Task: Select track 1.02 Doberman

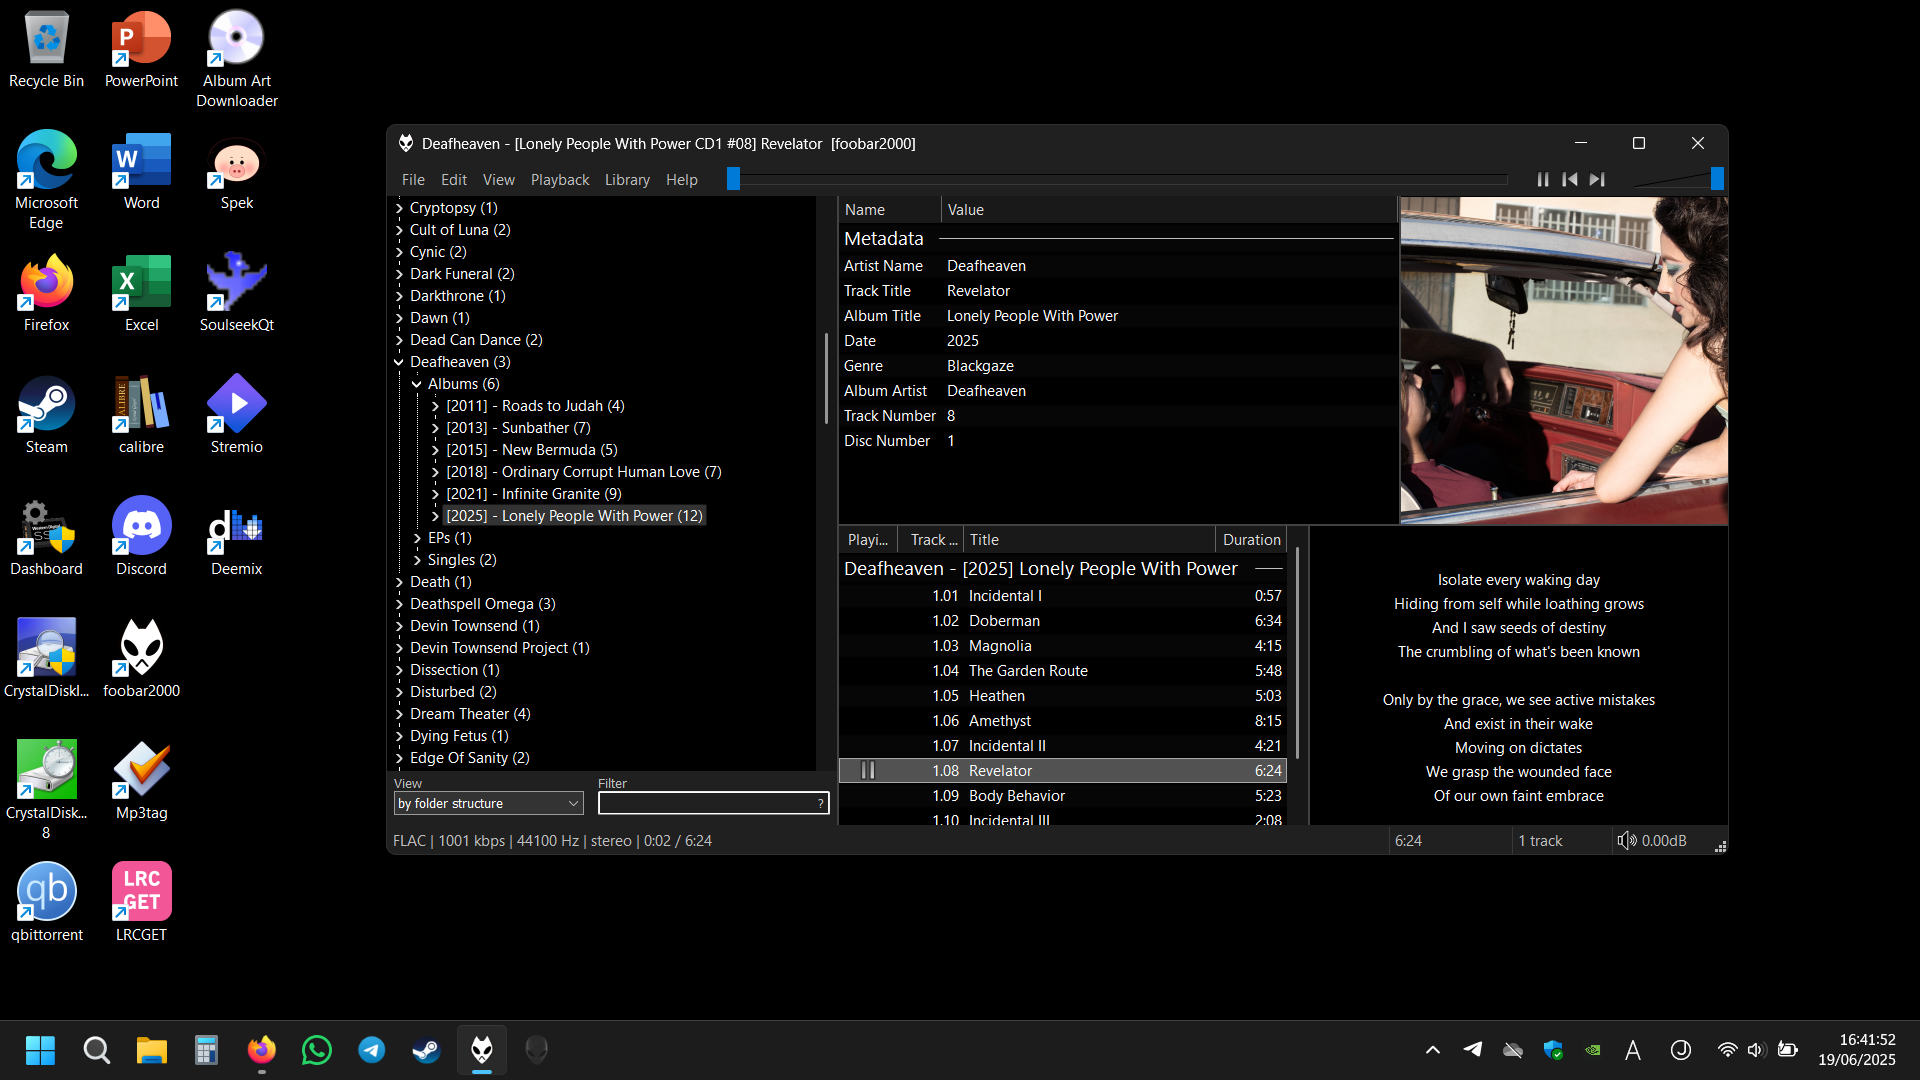Action: [1062, 621]
